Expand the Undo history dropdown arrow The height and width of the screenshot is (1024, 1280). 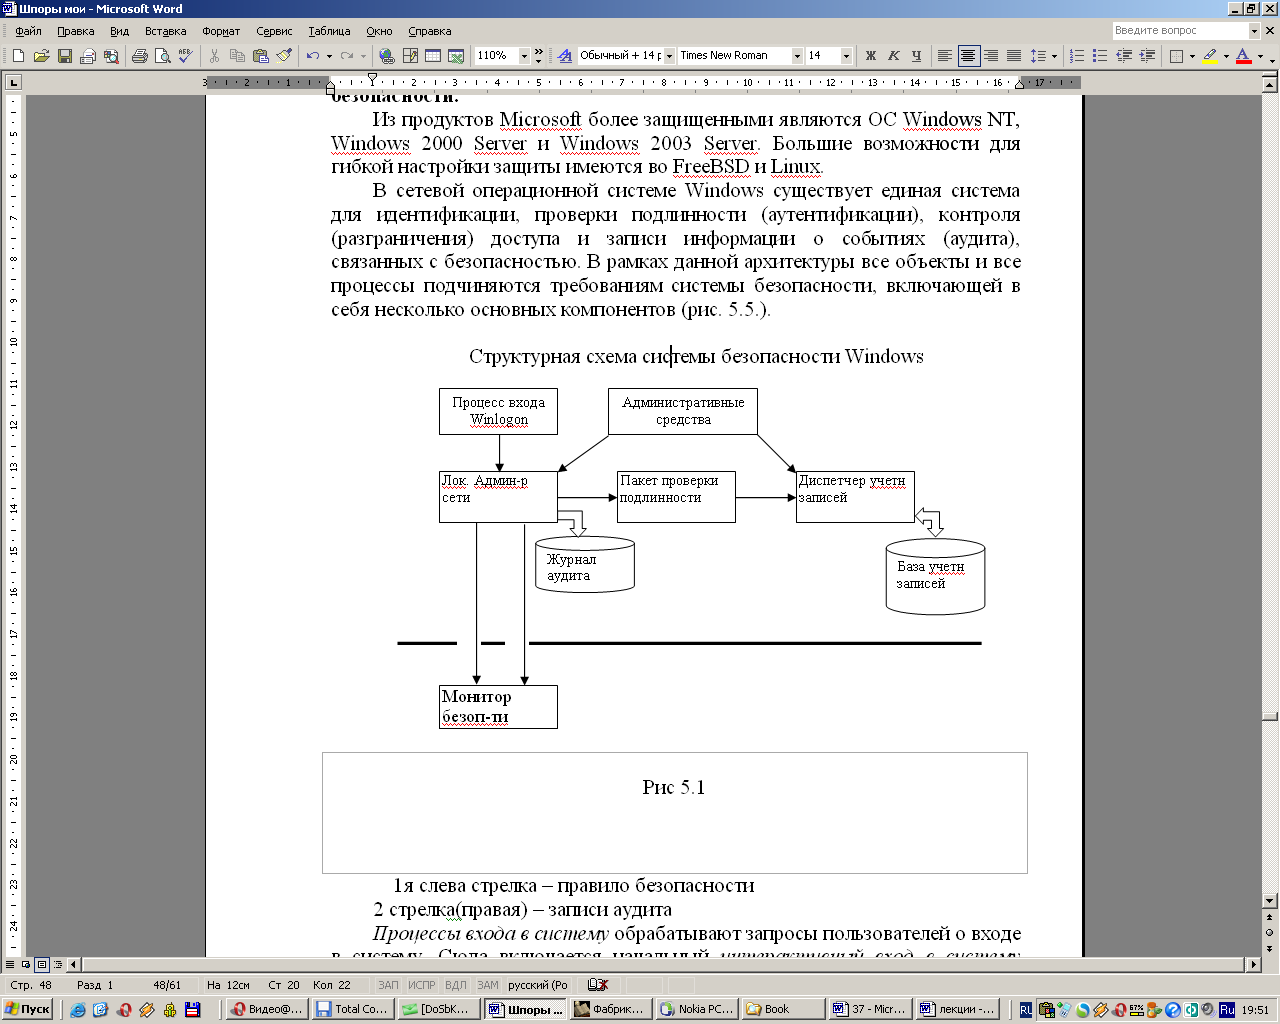coord(329,56)
